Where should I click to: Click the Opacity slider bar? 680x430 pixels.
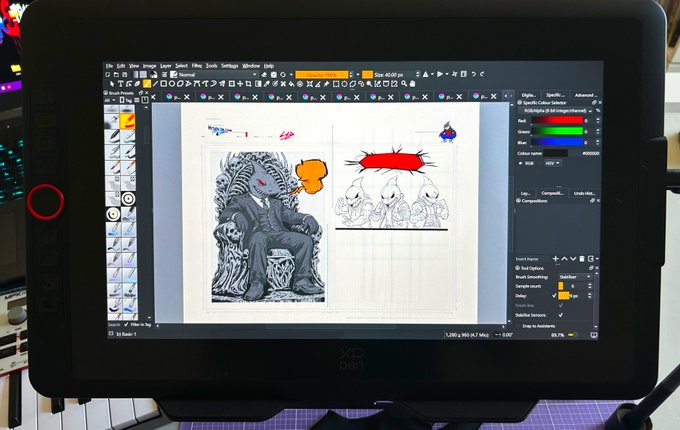tap(321, 75)
